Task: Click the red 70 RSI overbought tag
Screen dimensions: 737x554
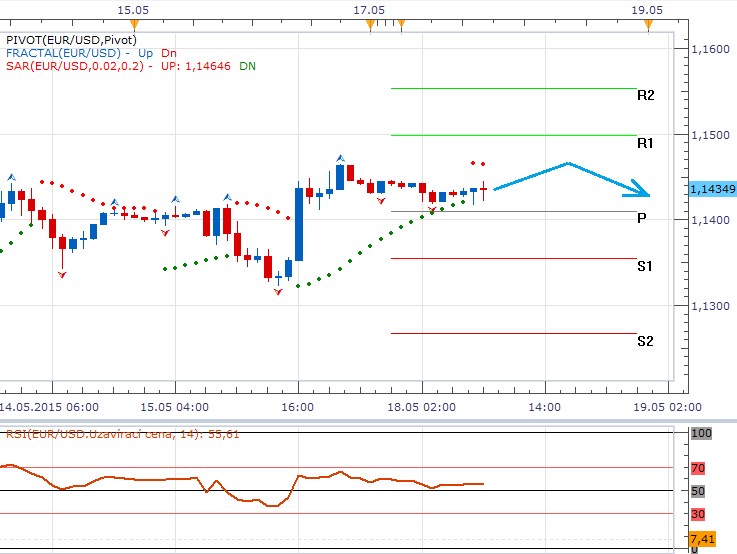Action: [698, 468]
